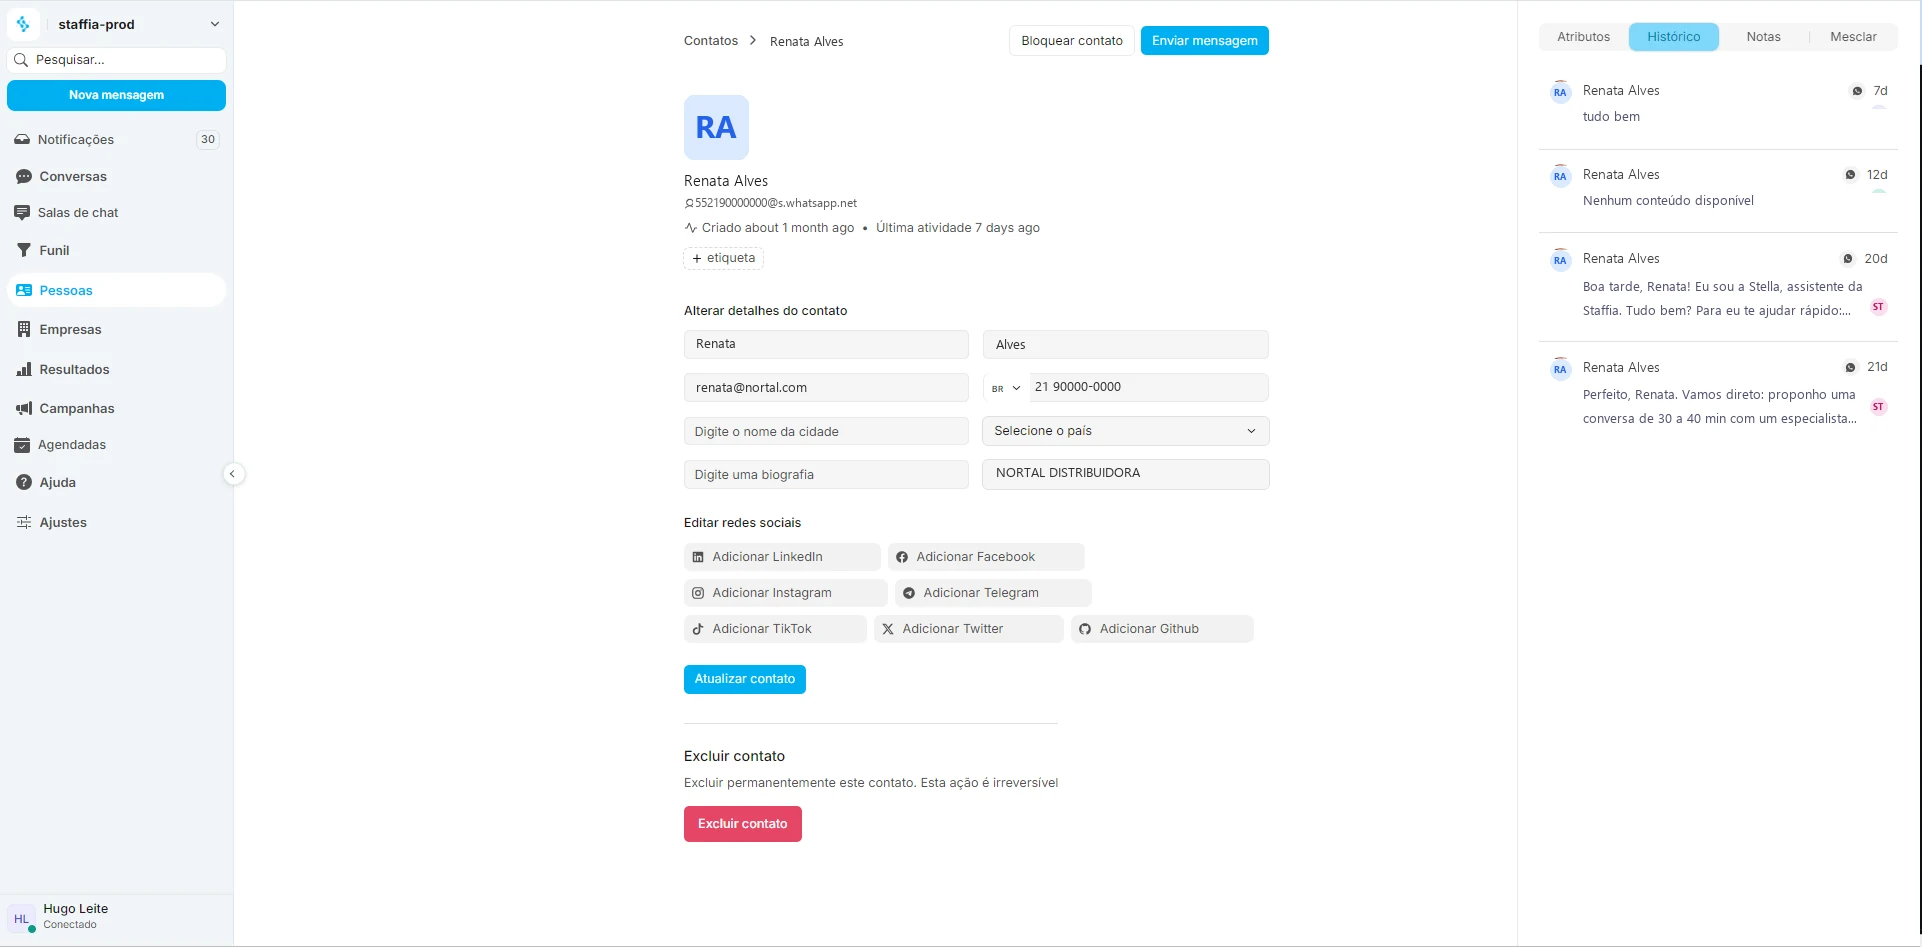Click Bloquear contato
Screen dimensions: 1922x947
1072,41
